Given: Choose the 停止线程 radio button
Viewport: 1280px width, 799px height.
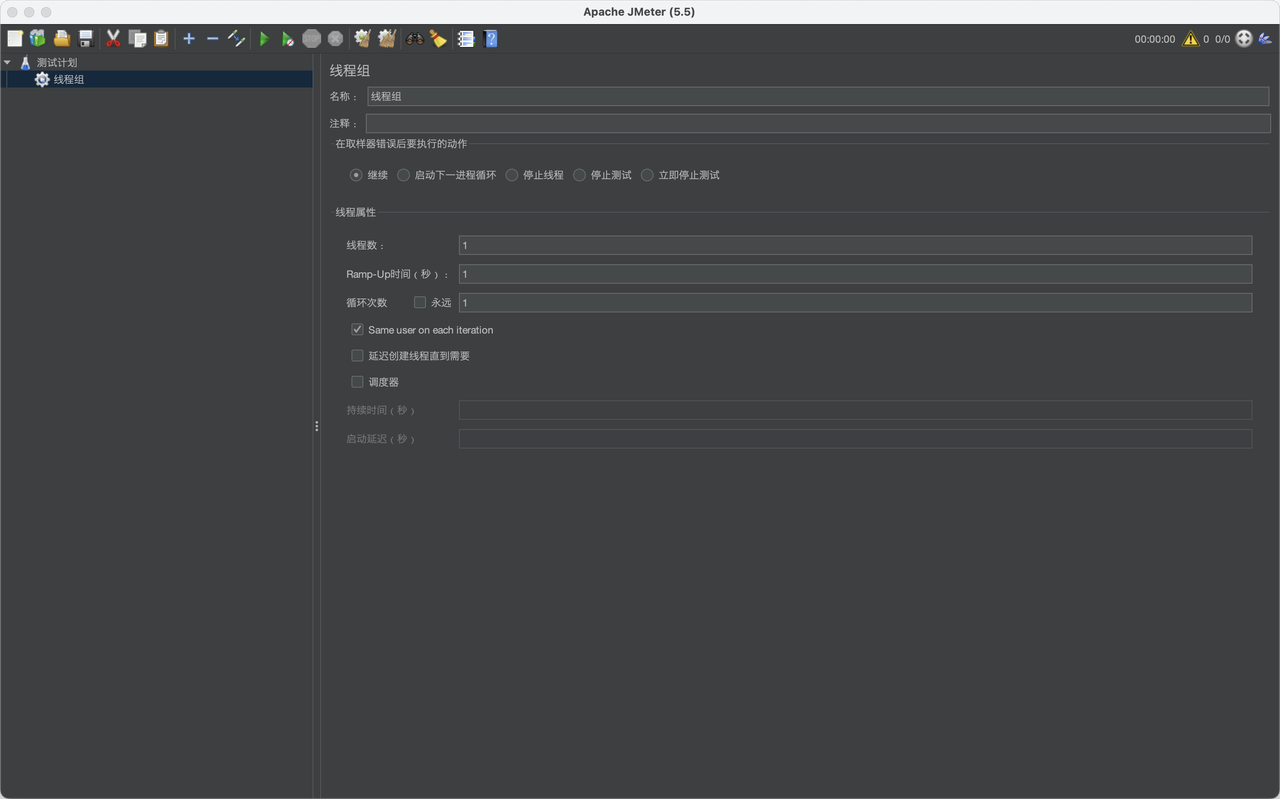Looking at the screenshot, I should tap(512, 175).
